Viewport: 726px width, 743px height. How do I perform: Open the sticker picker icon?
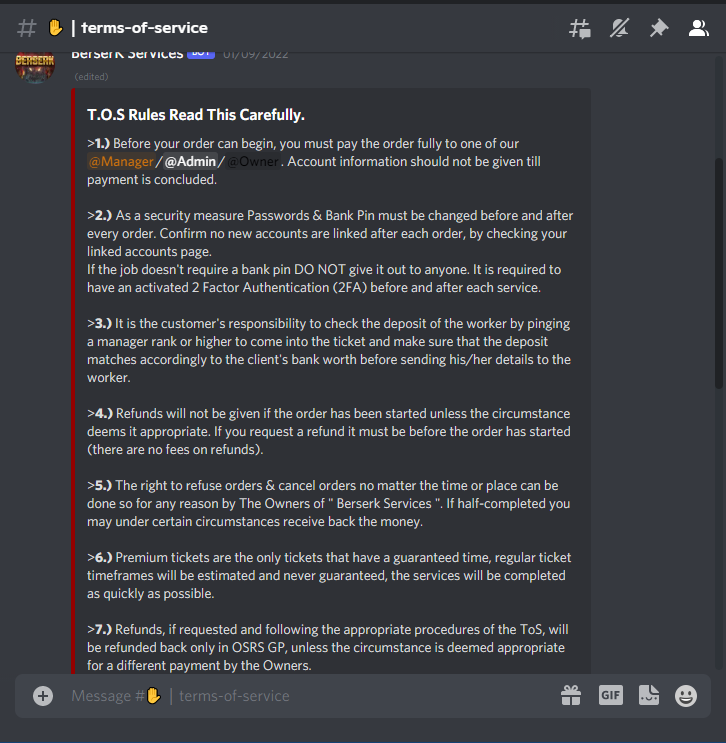coord(649,695)
